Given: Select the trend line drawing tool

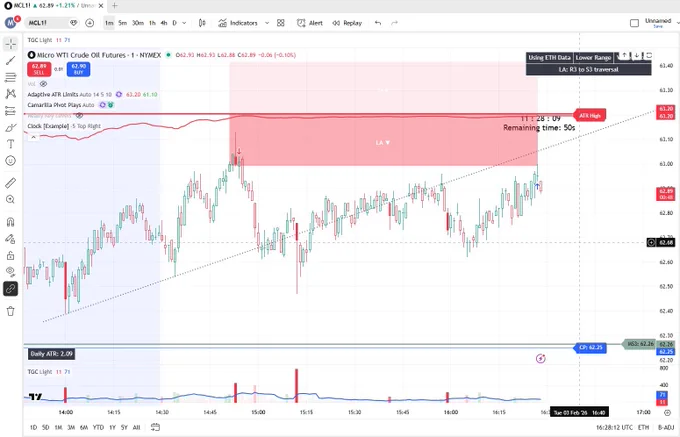Looking at the screenshot, I should [11, 61].
